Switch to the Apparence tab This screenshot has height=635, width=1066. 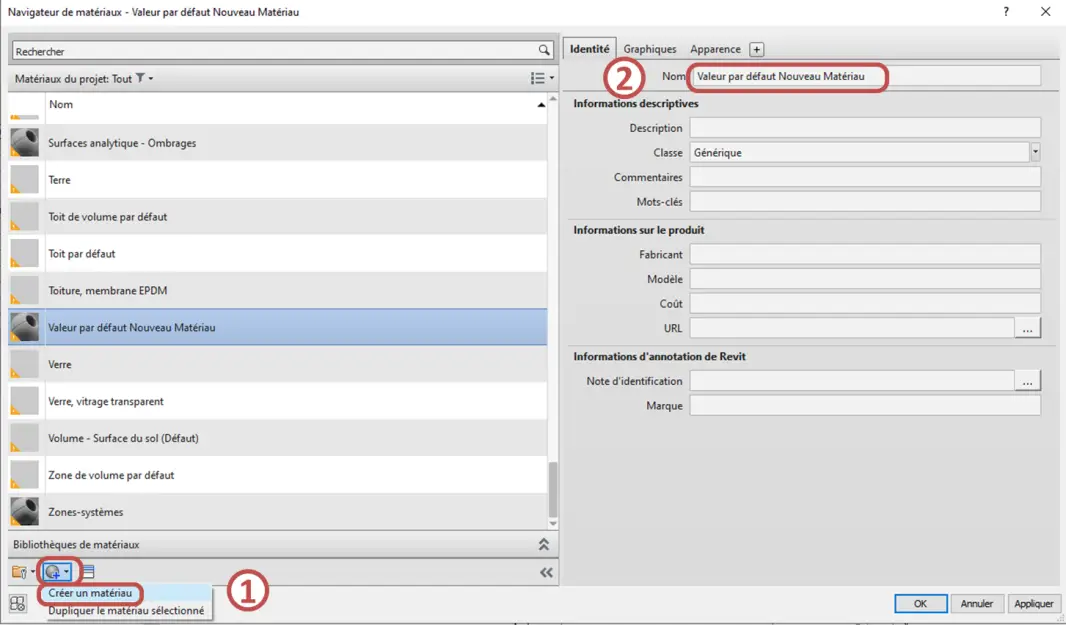[x=715, y=49]
